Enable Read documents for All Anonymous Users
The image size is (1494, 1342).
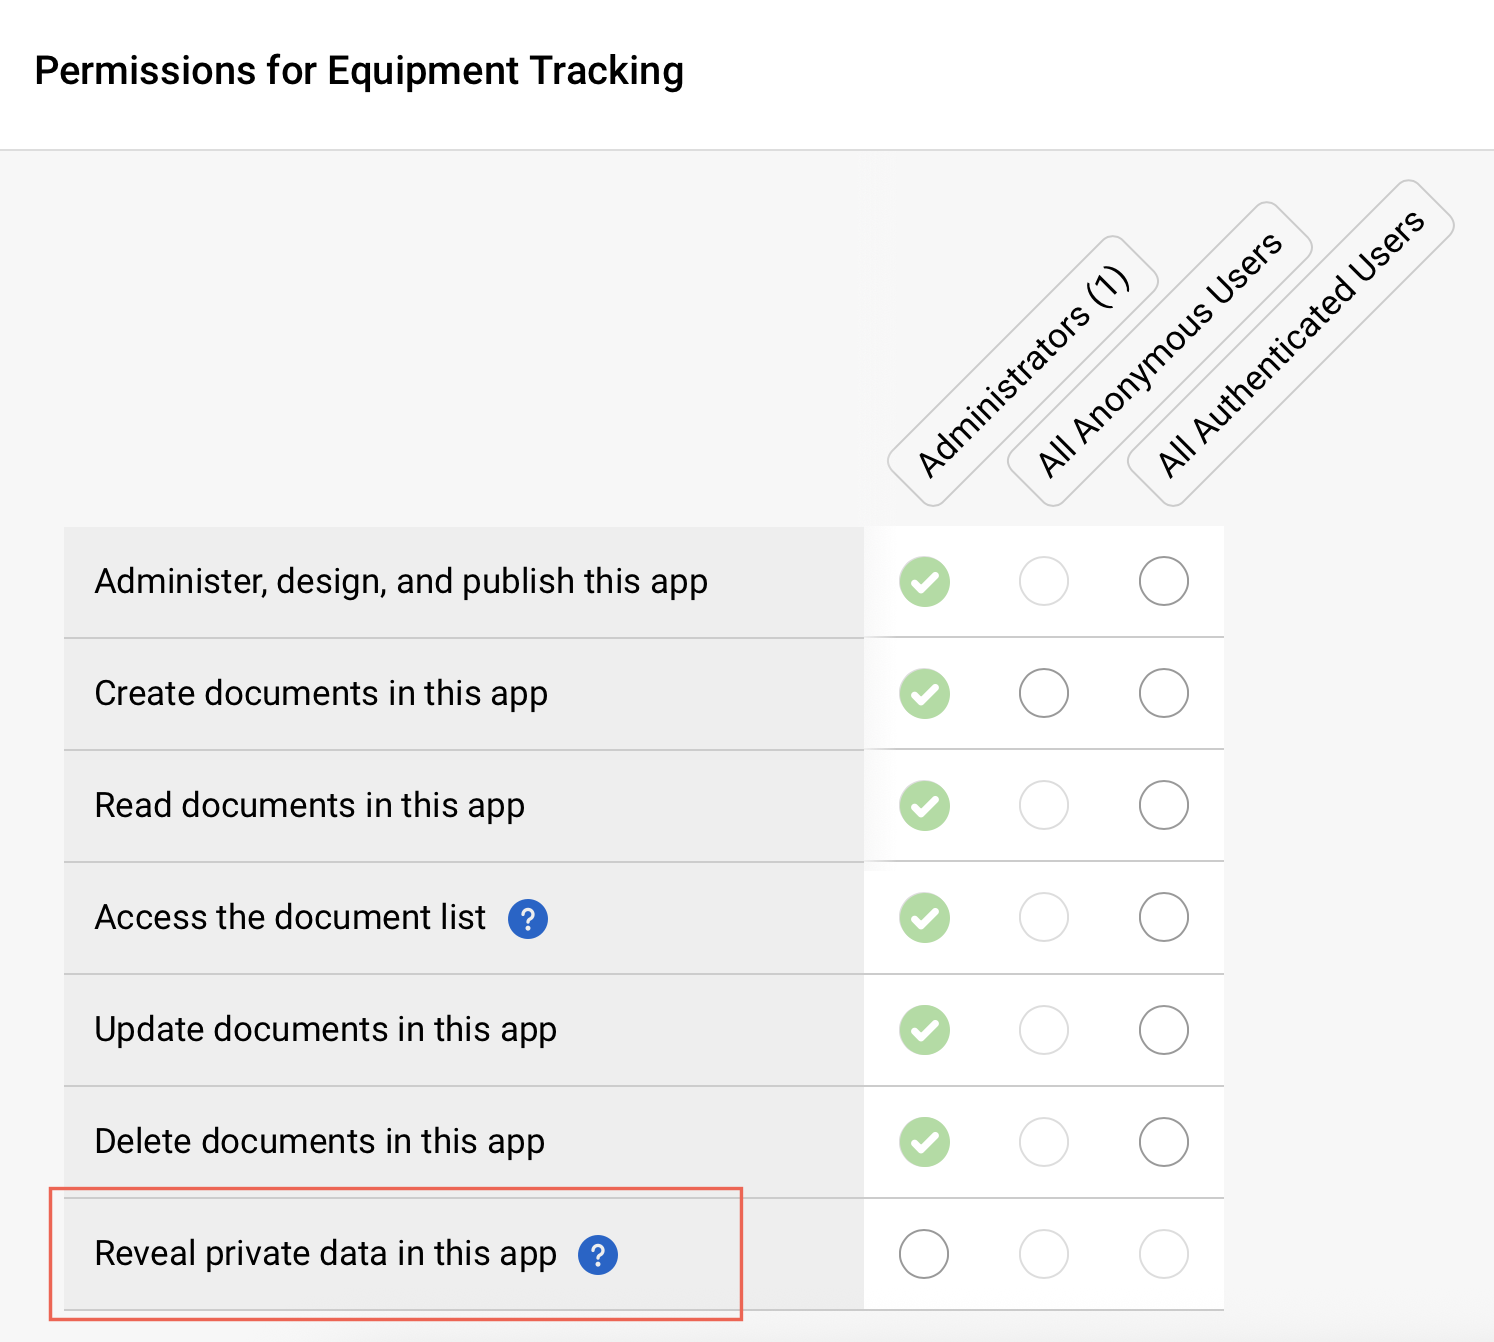(x=1043, y=805)
